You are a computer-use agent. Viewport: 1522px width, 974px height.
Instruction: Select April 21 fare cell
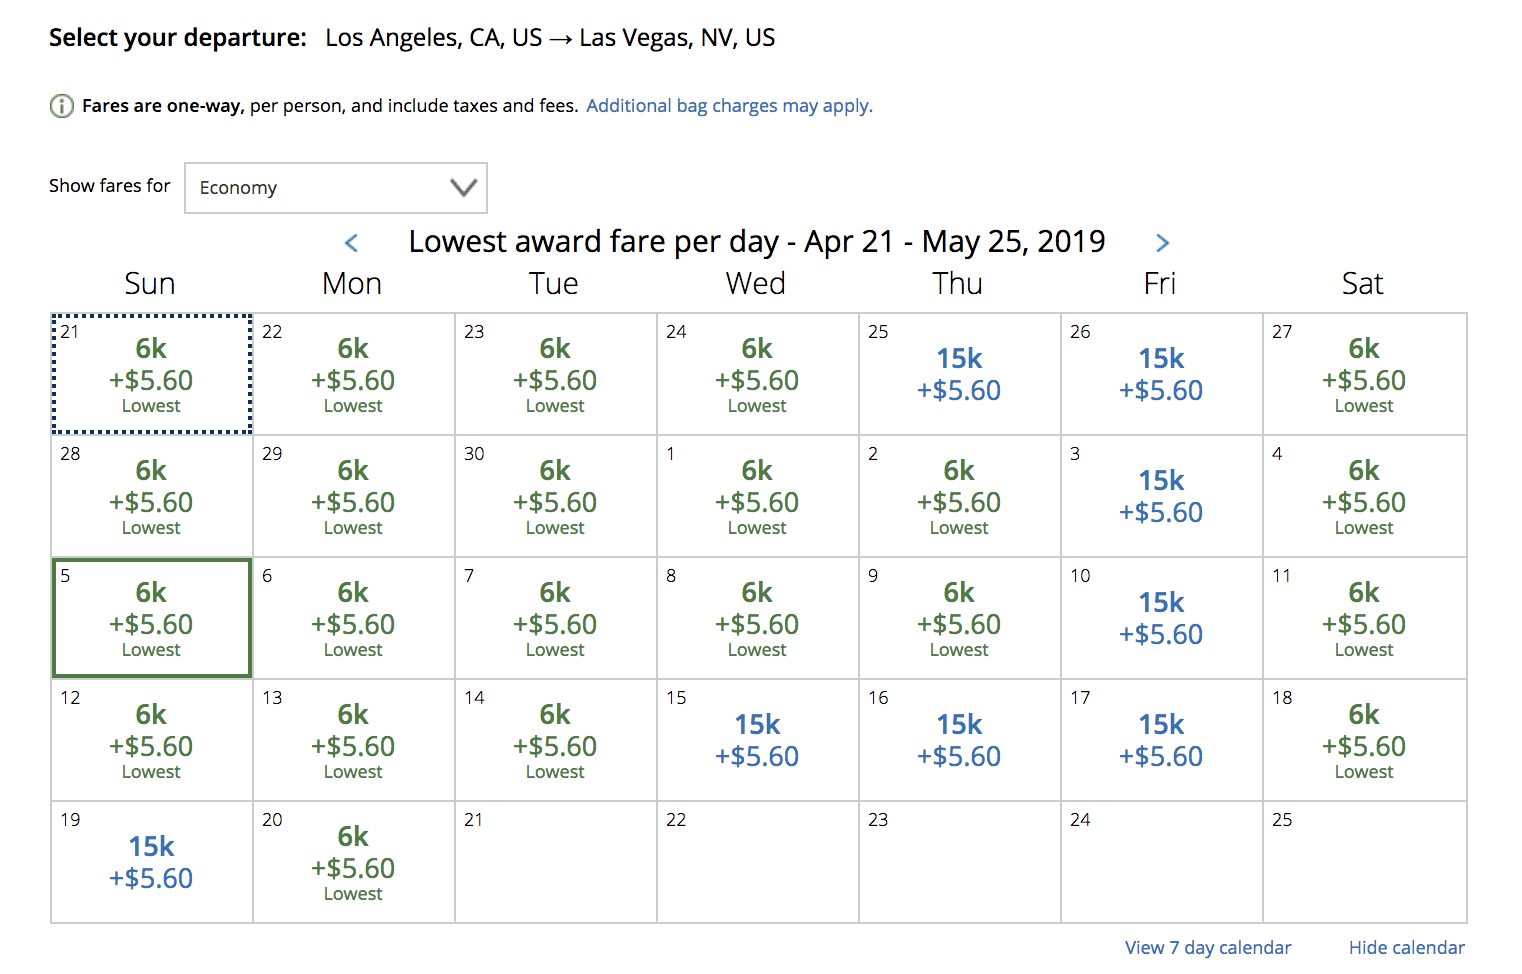click(x=151, y=375)
